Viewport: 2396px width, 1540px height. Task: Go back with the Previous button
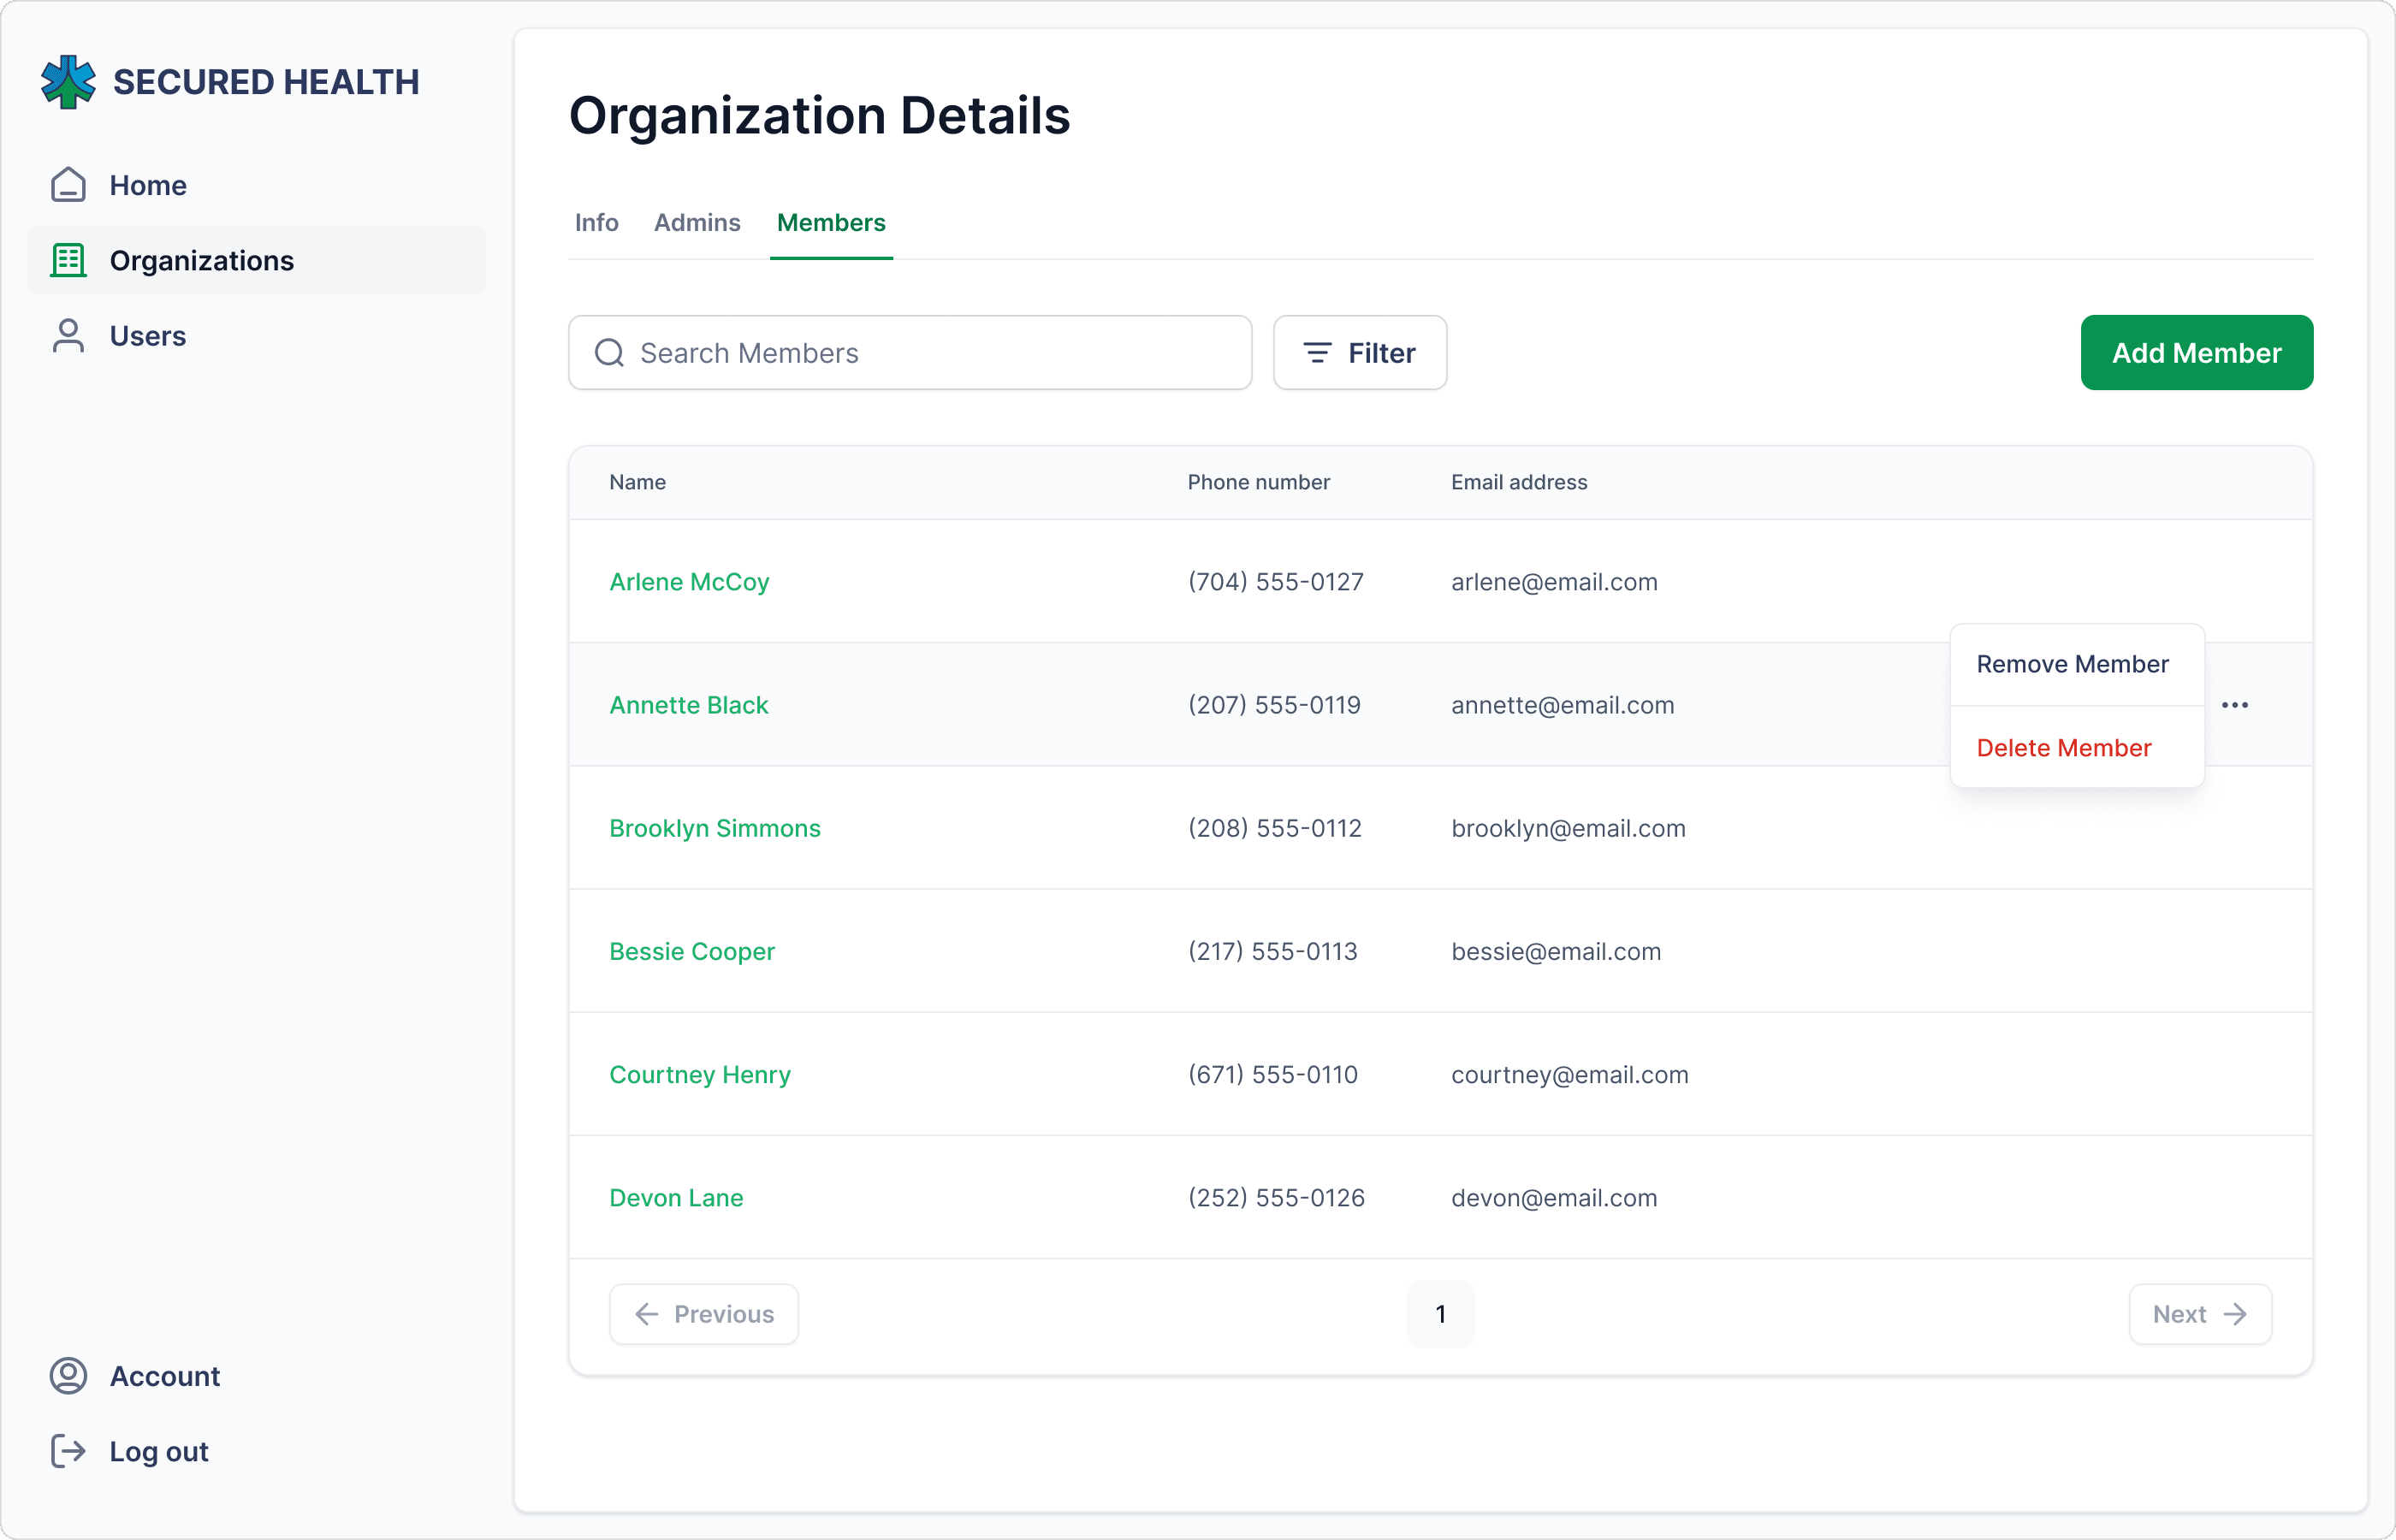(x=704, y=1314)
